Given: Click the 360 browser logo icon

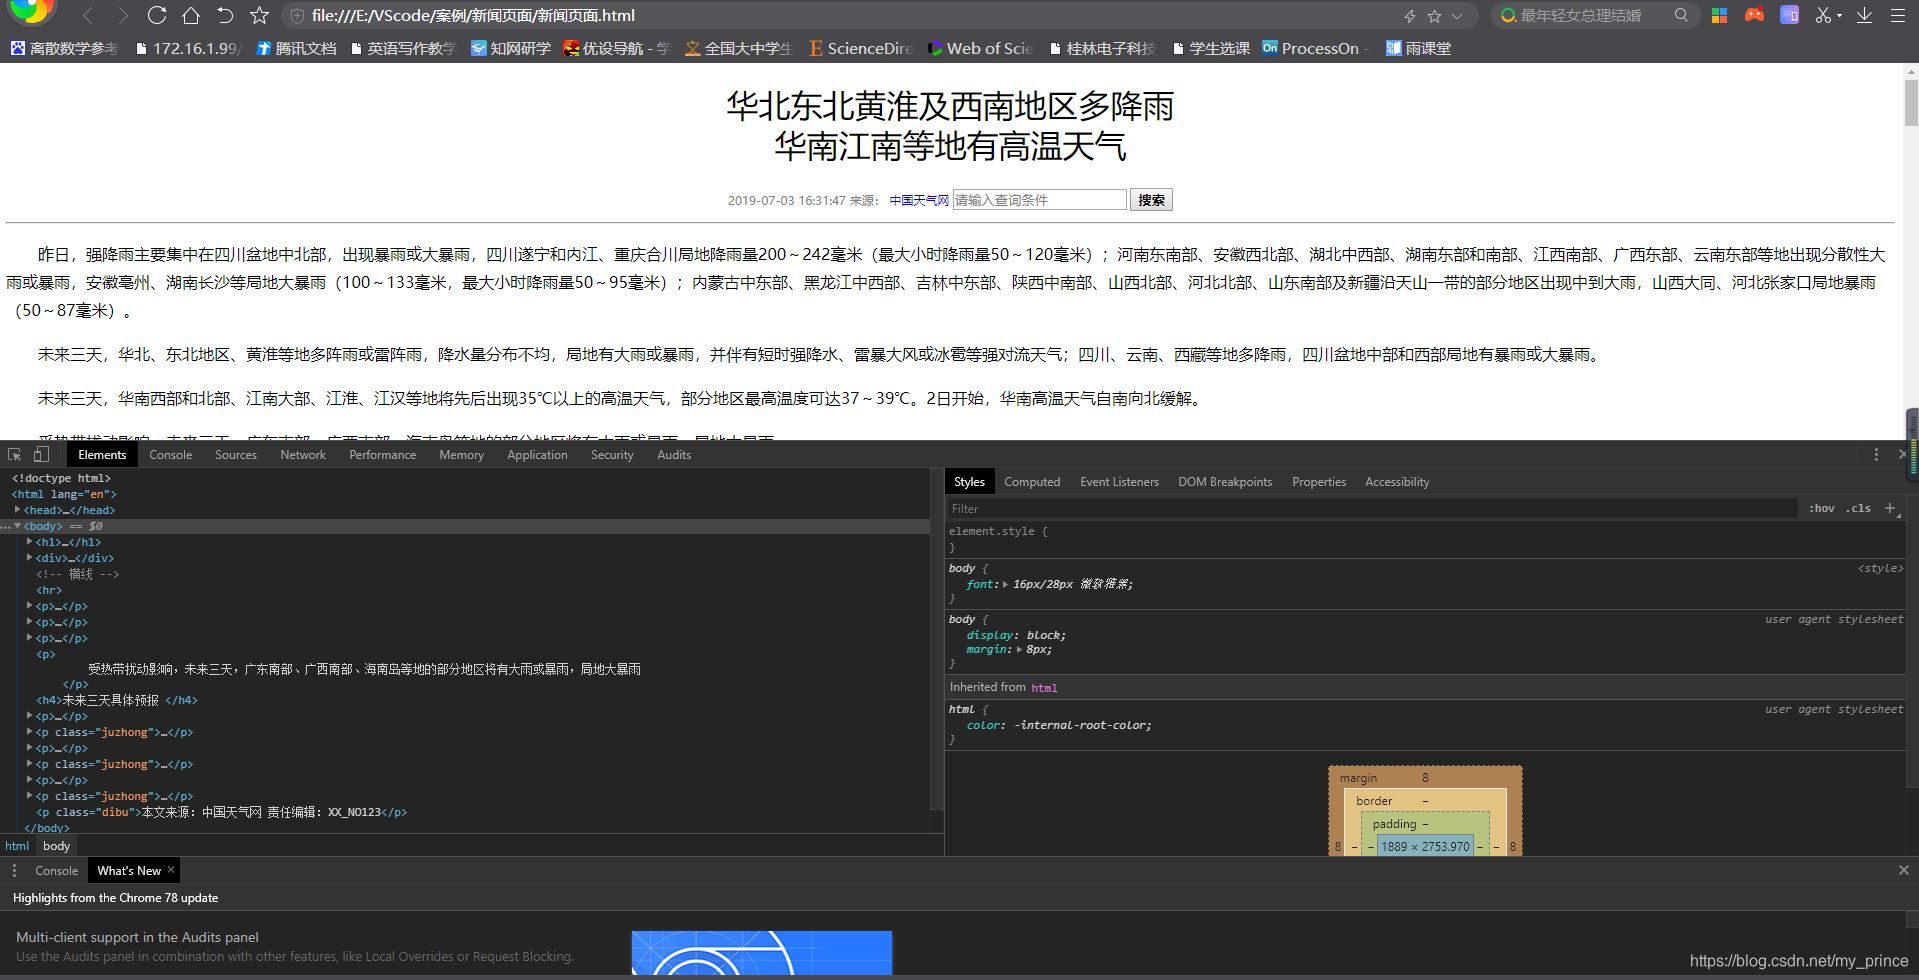Looking at the screenshot, I should 30,10.
